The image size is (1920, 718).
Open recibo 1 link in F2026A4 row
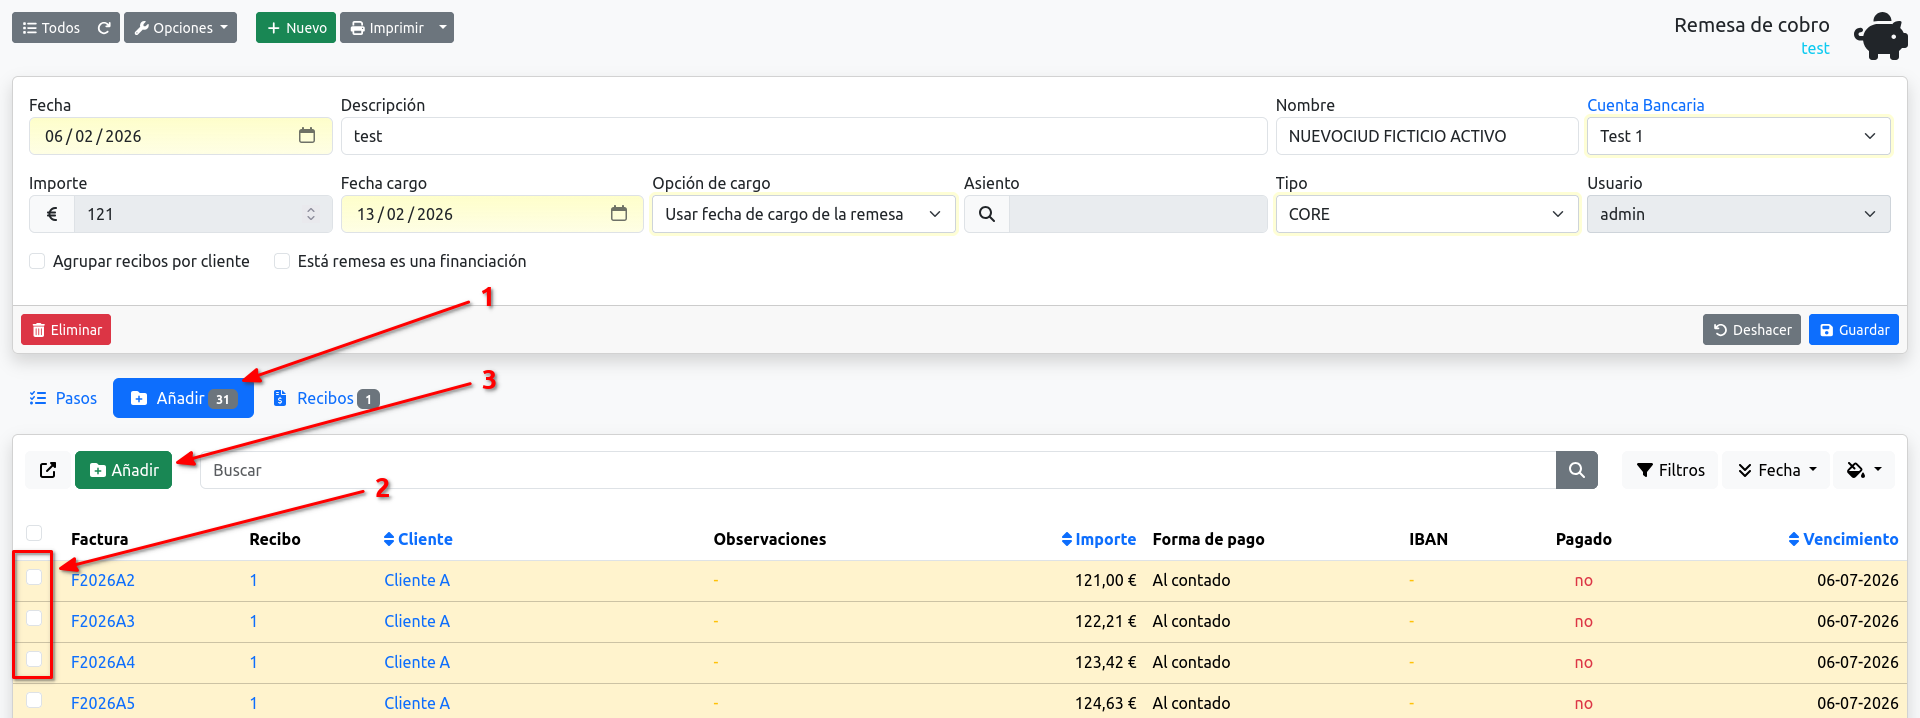[253, 662]
